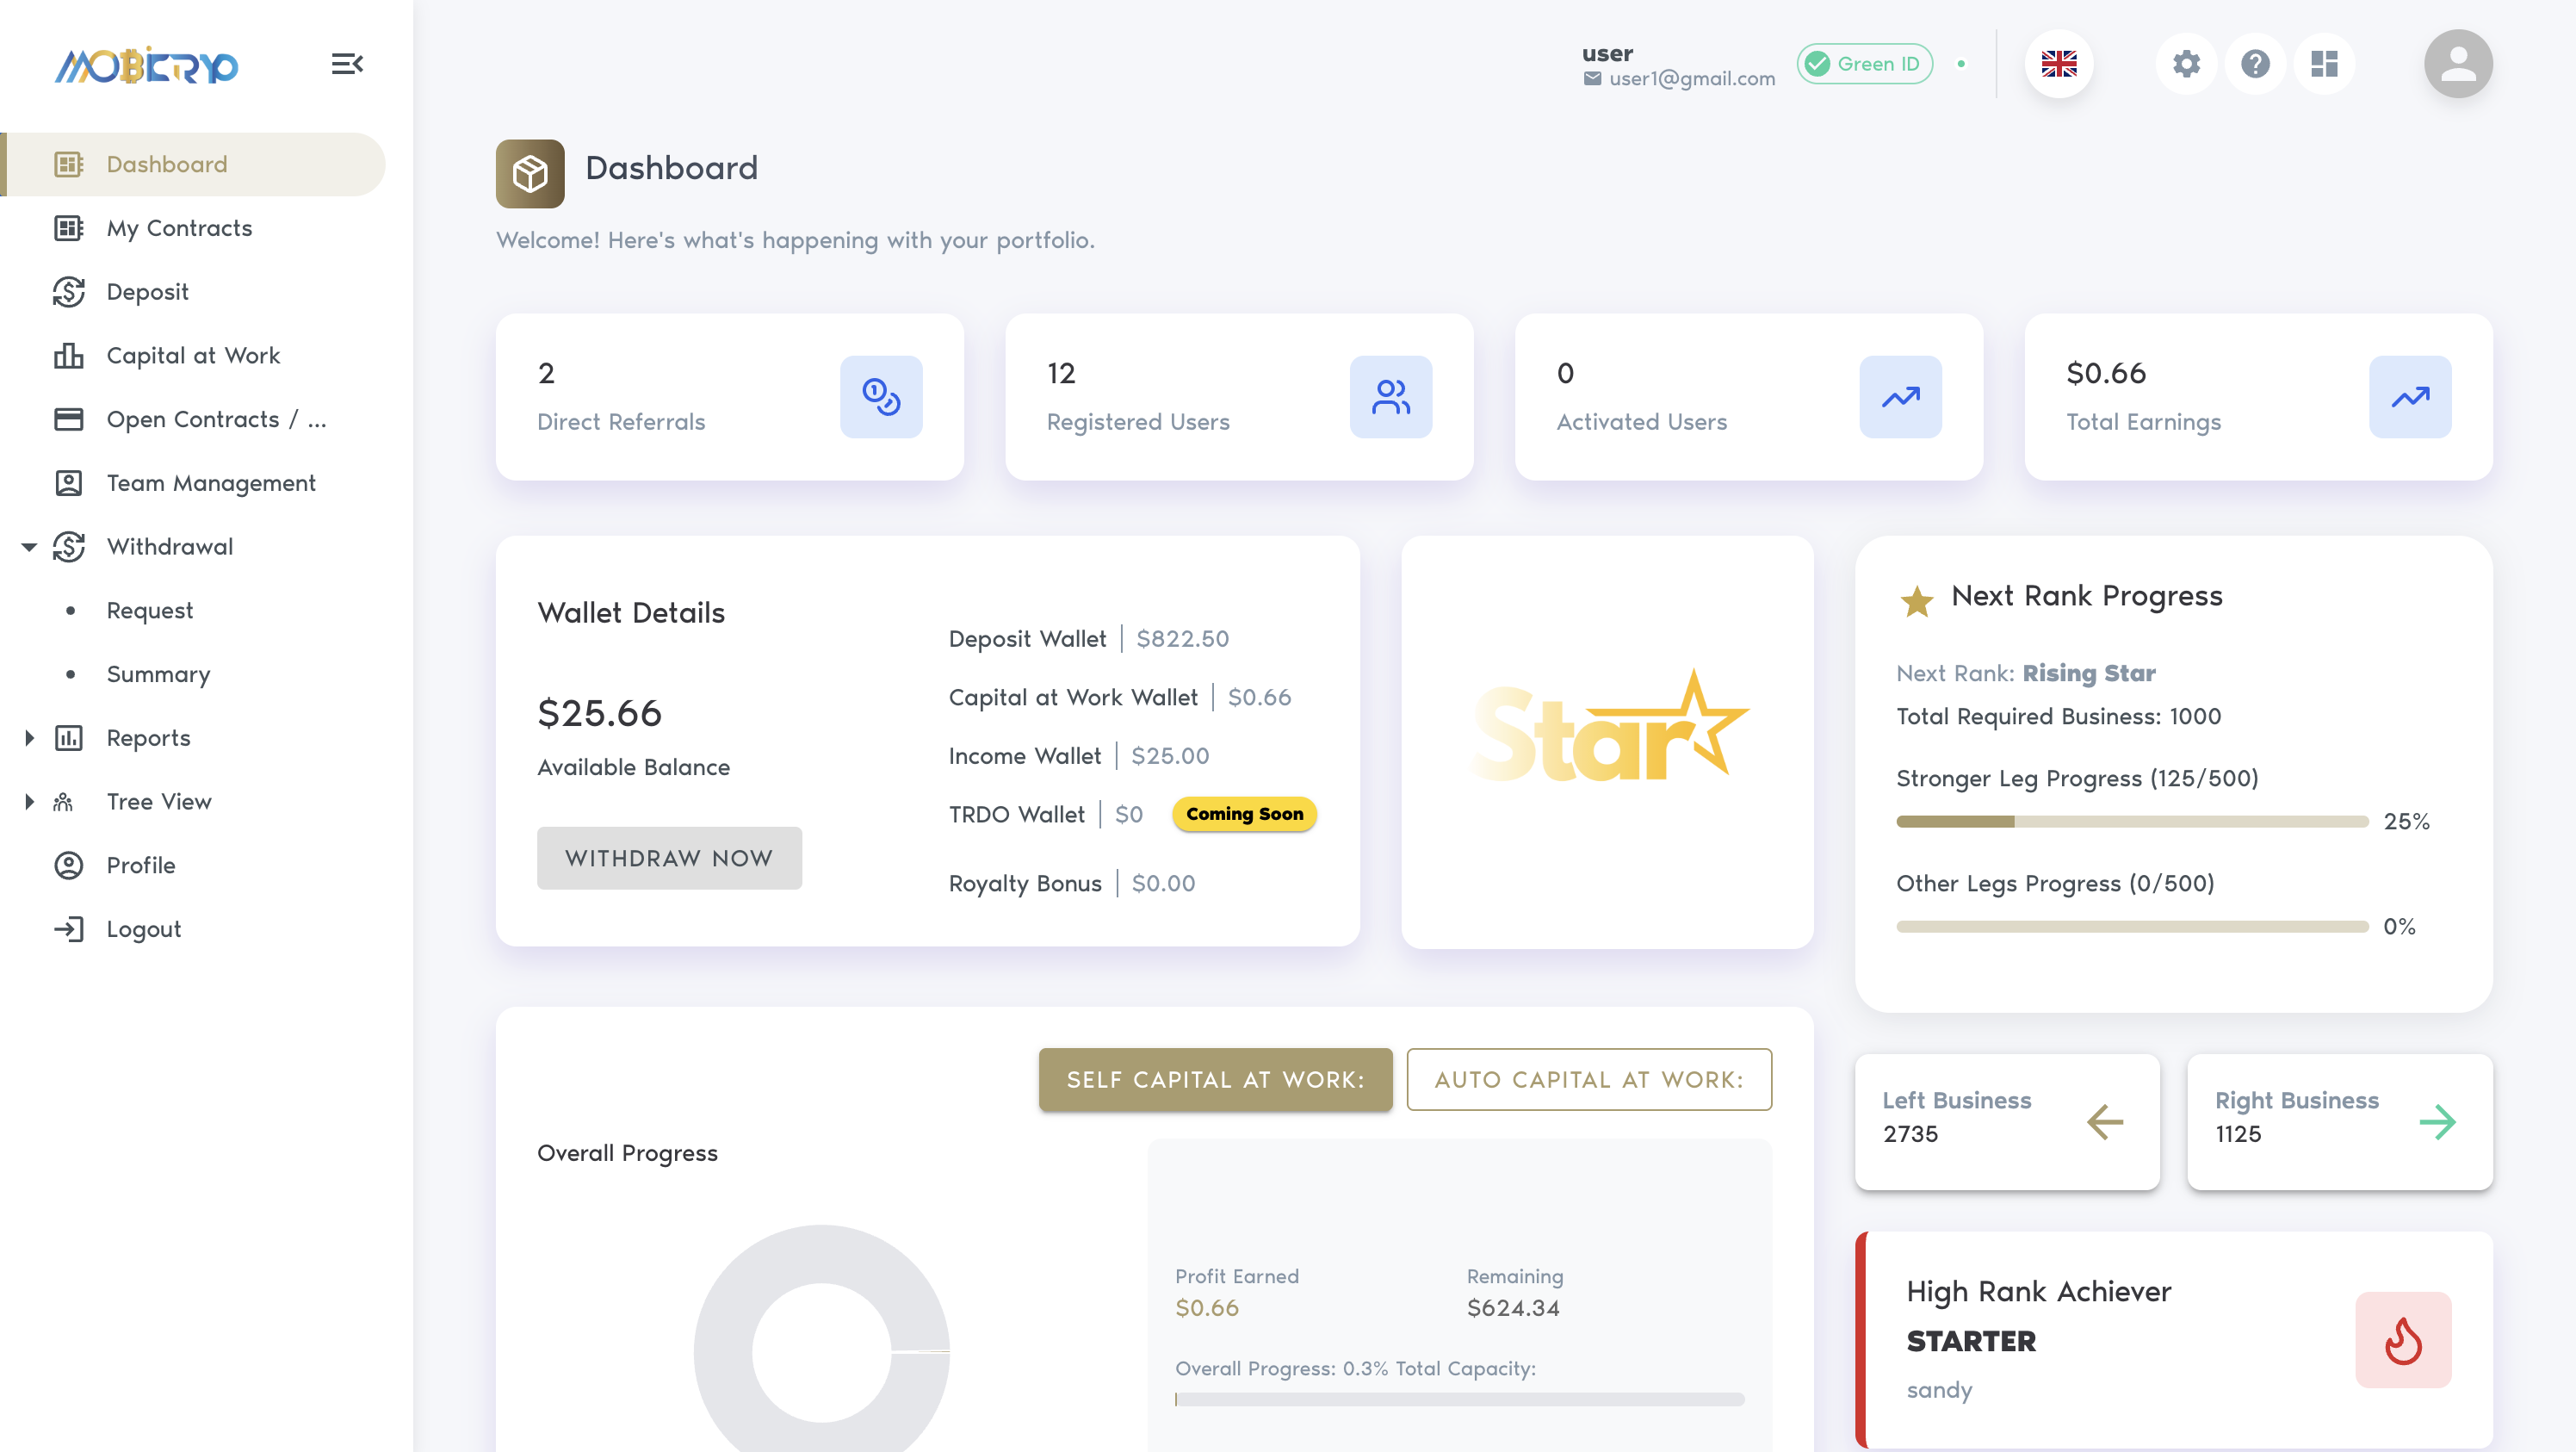Image resolution: width=2576 pixels, height=1452 pixels.
Task: Open the user avatar profile menu
Action: (2458, 64)
